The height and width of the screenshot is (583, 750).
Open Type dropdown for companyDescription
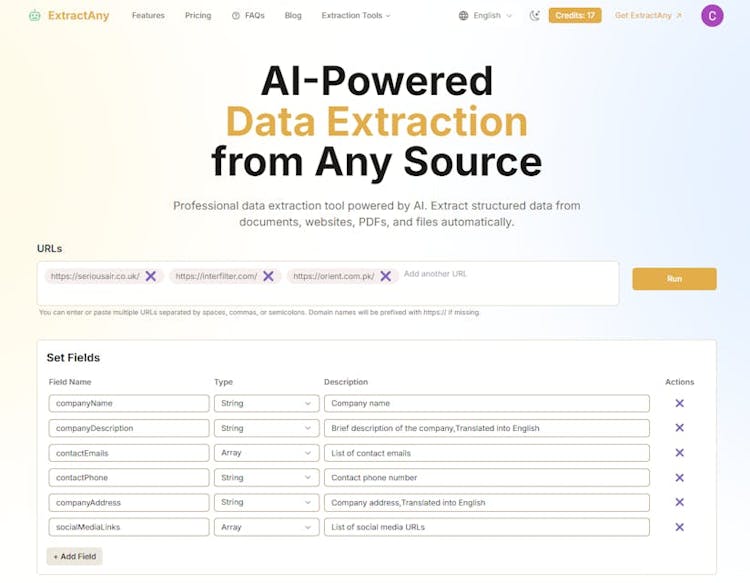265,428
